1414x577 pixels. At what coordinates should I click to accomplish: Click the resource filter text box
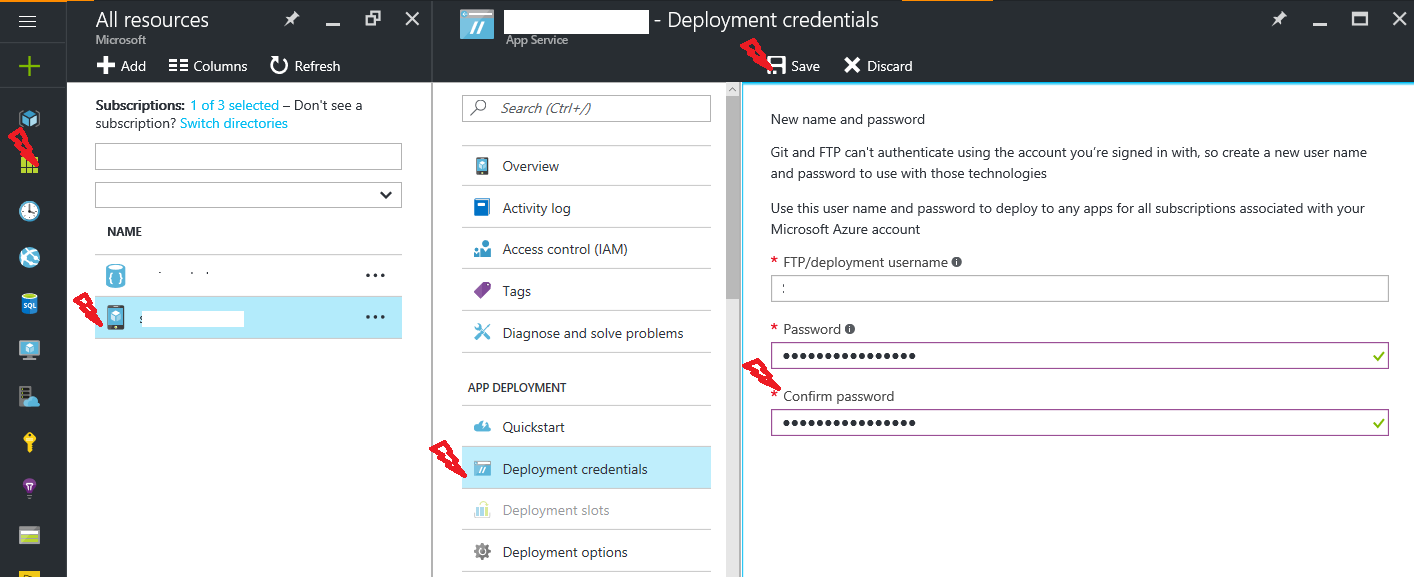point(248,156)
